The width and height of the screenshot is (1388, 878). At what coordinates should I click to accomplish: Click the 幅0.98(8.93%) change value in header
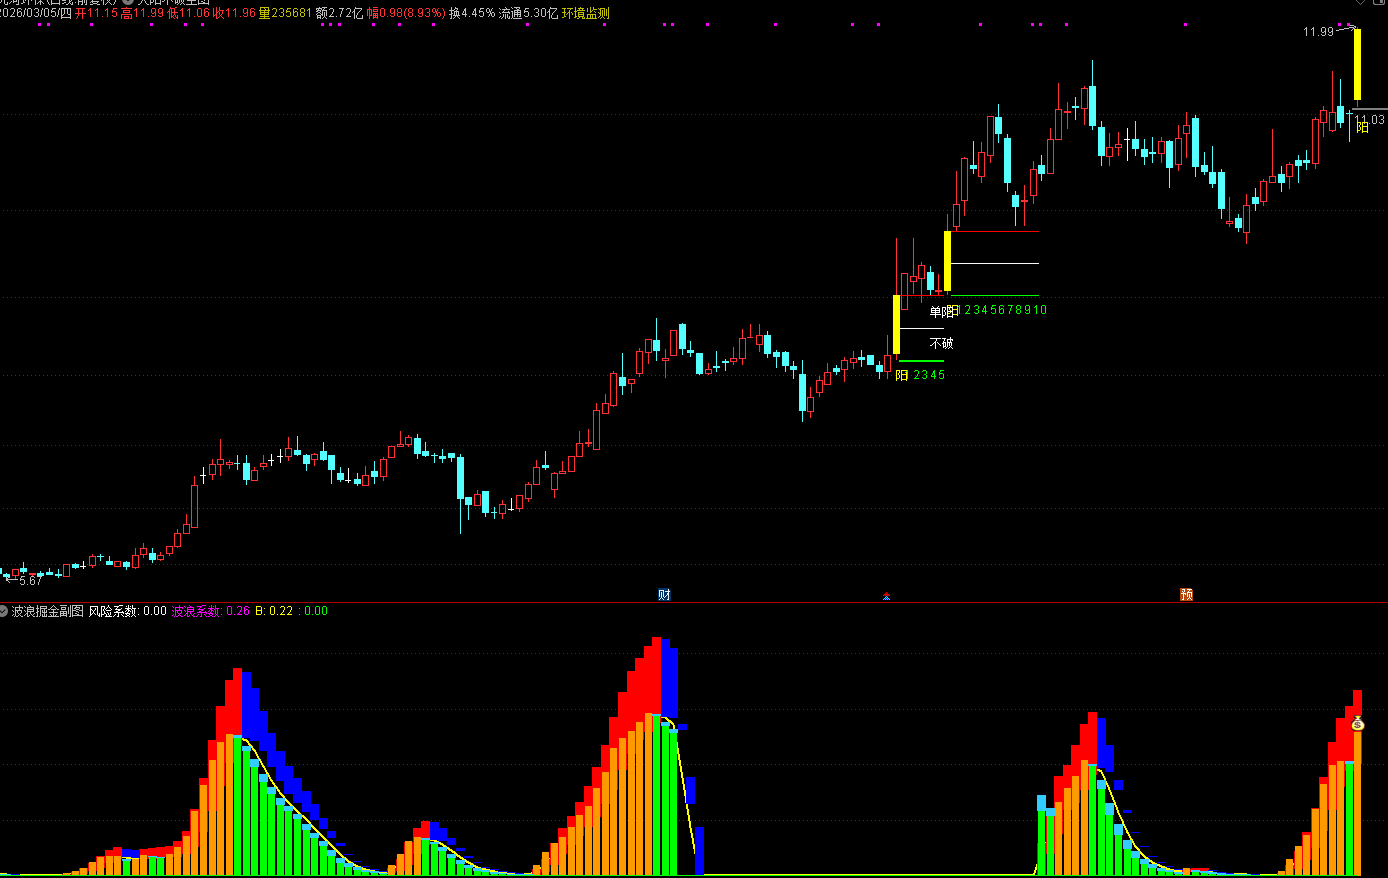pyautogui.click(x=405, y=14)
